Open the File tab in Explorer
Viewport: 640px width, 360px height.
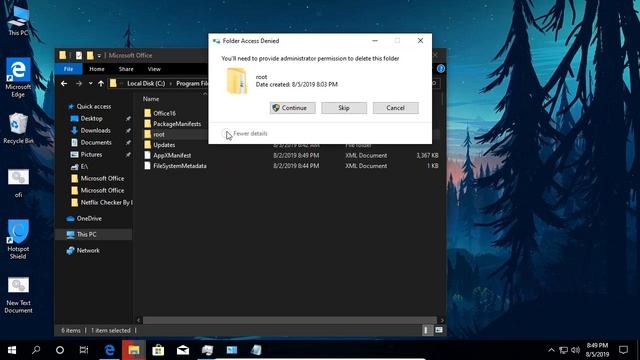pos(69,69)
